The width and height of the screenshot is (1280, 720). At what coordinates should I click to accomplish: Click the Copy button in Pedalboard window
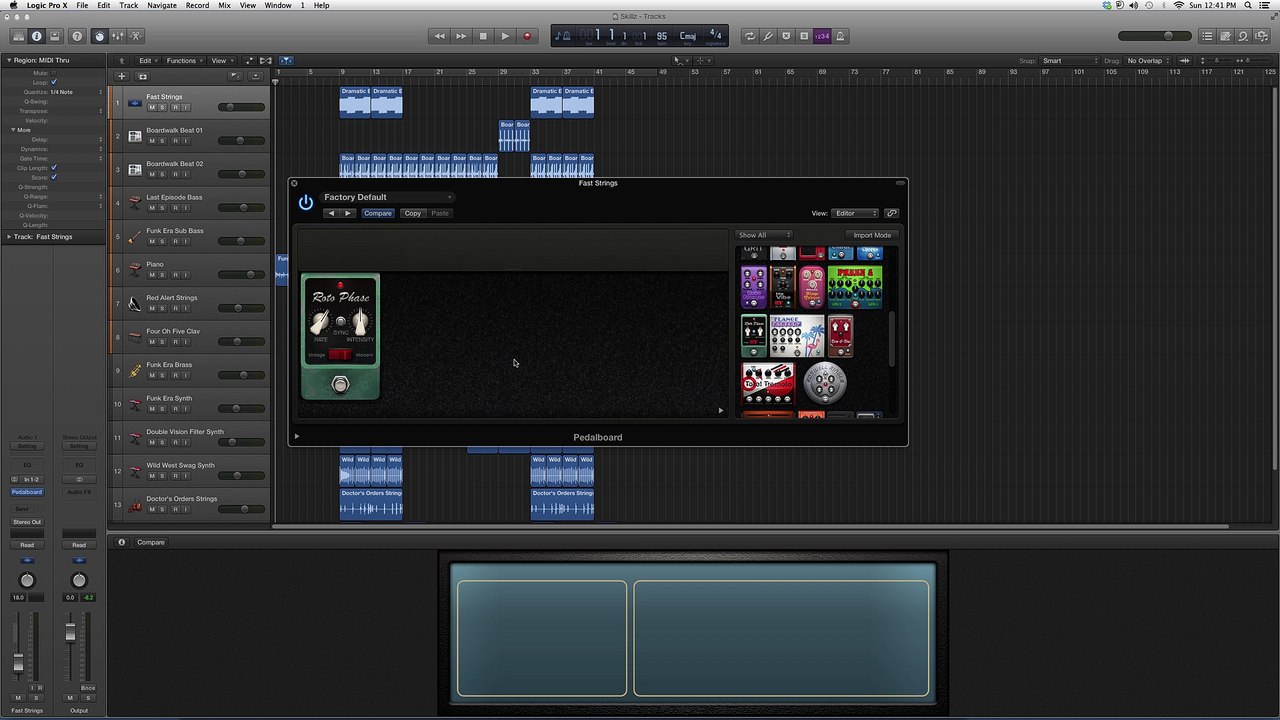pos(412,213)
